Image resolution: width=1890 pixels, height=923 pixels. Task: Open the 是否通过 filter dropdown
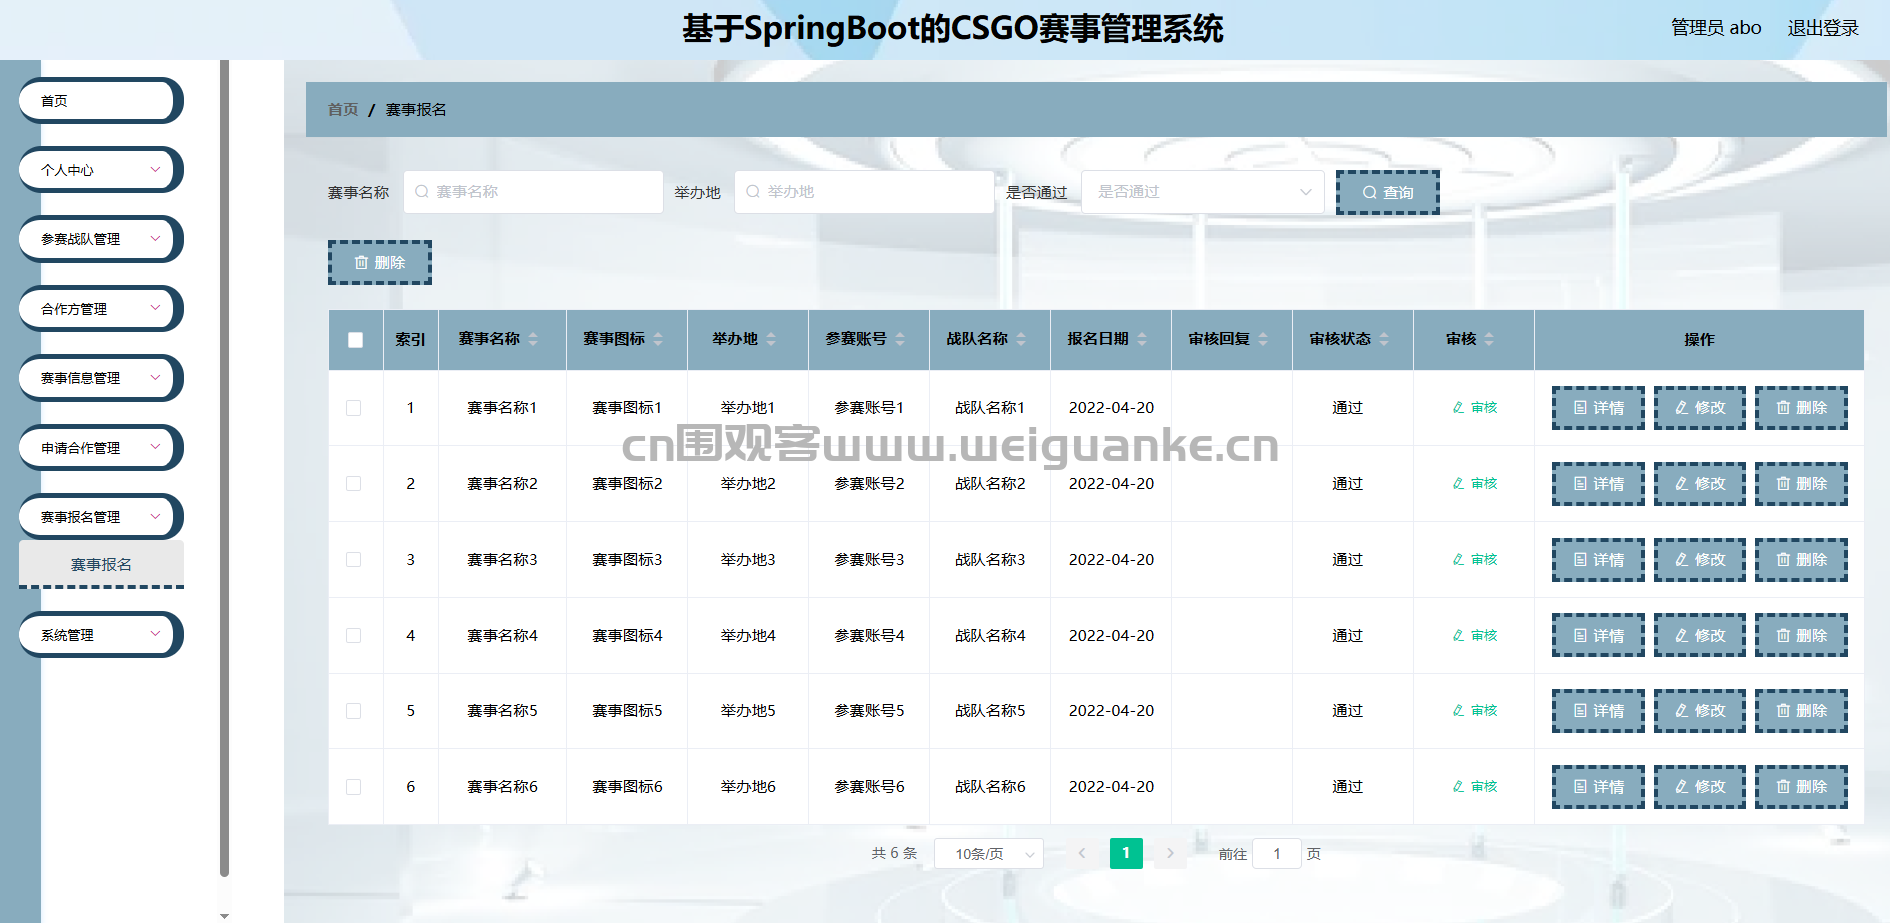point(1203,192)
